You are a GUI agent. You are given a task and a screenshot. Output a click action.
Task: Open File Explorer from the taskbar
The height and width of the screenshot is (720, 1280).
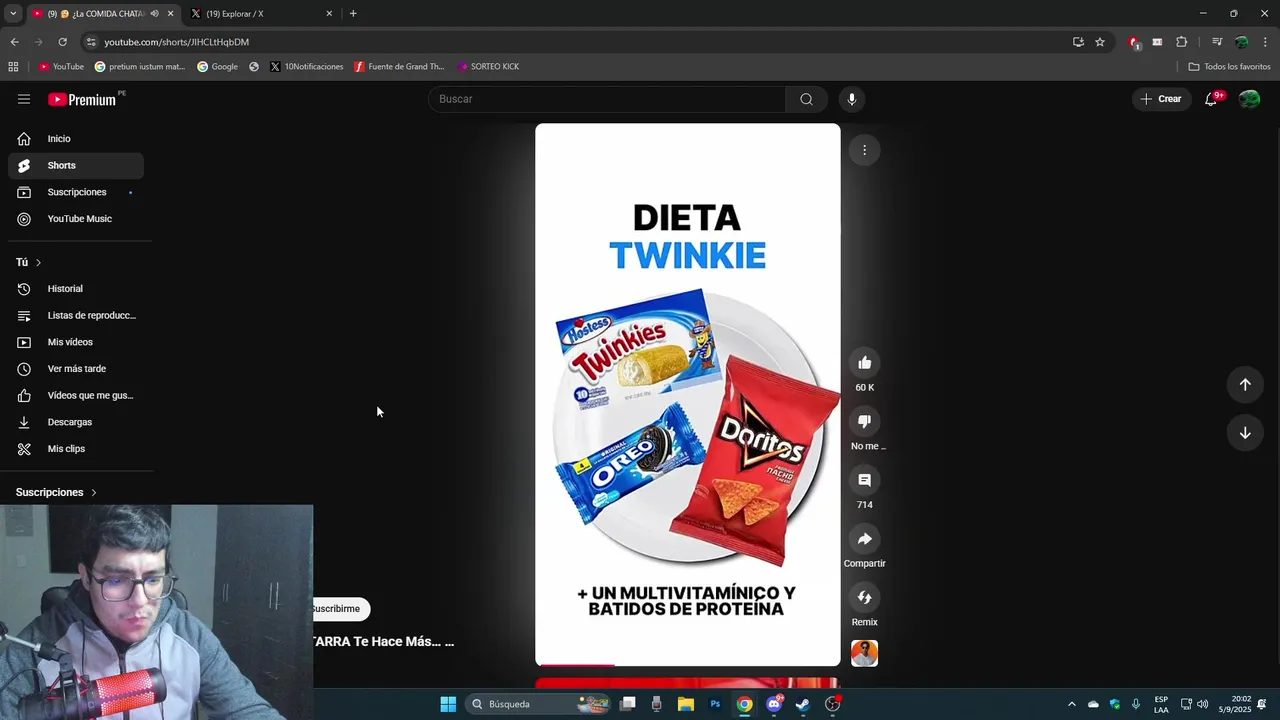686,704
